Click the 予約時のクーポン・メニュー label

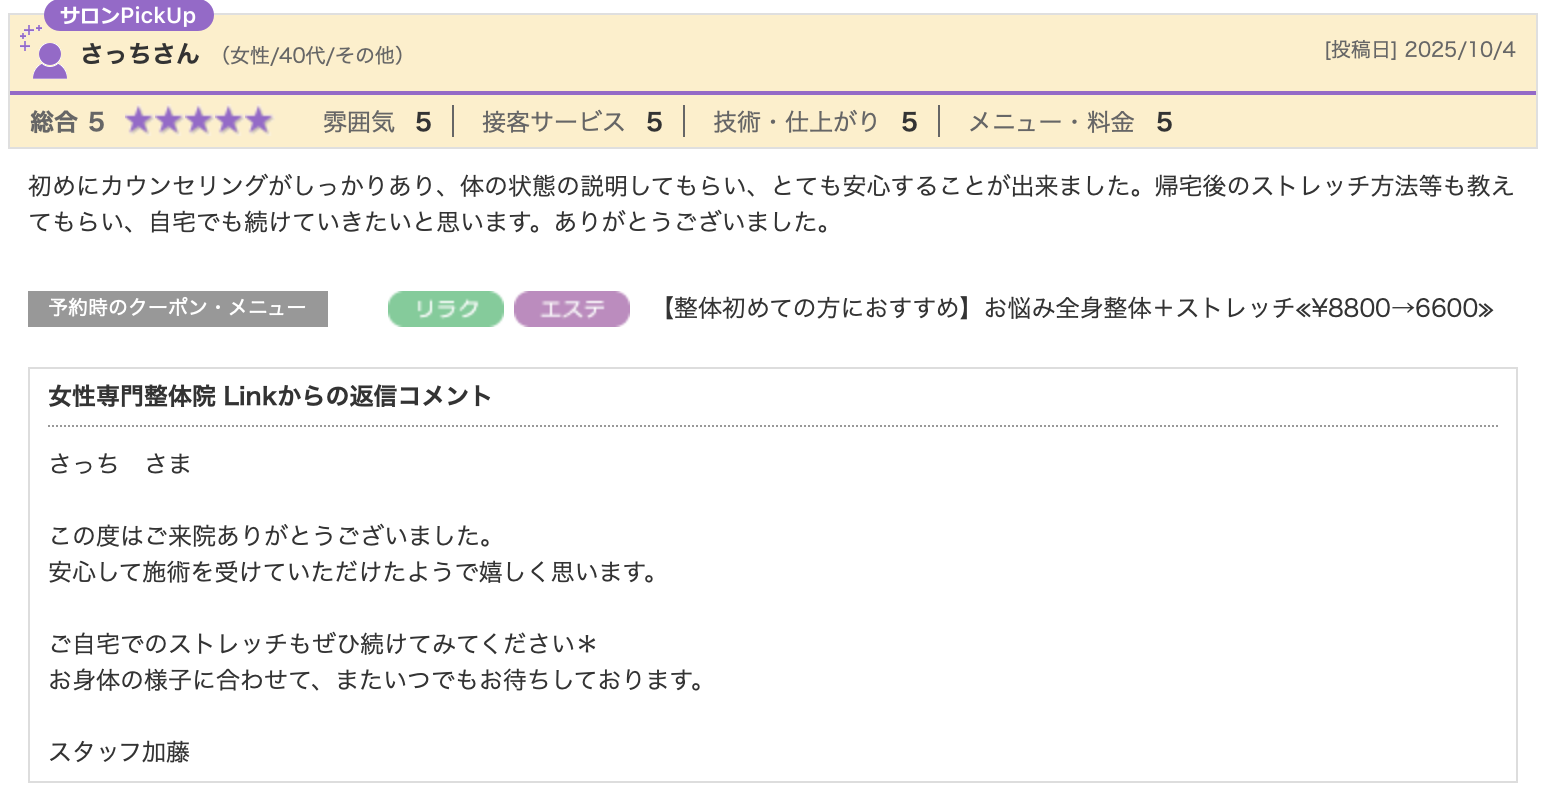coord(178,308)
